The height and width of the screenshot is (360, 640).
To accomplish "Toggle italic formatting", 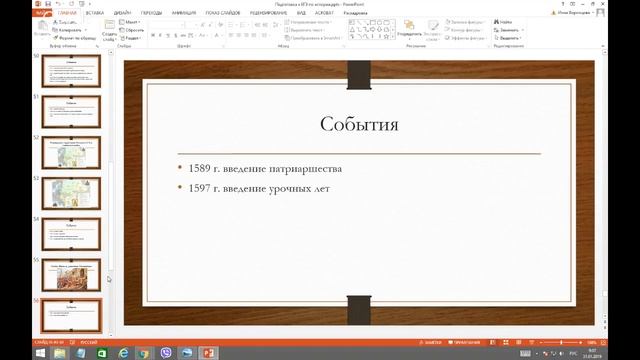I will click(x=160, y=36).
